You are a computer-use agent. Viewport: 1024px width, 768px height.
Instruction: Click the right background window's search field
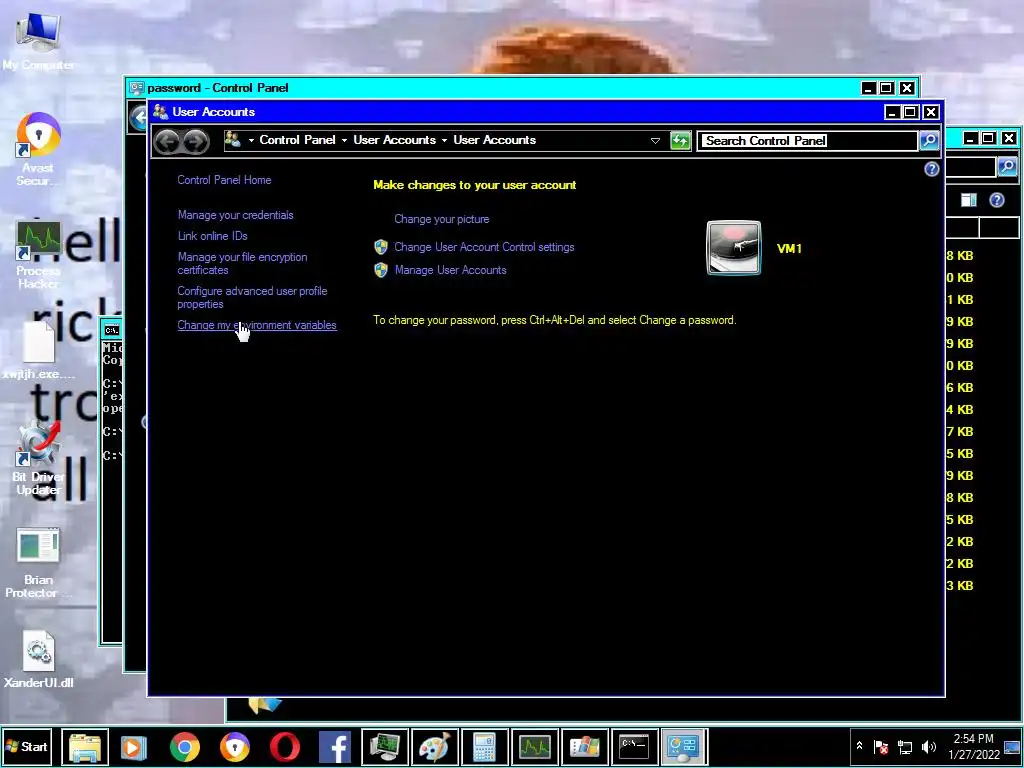click(970, 167)
